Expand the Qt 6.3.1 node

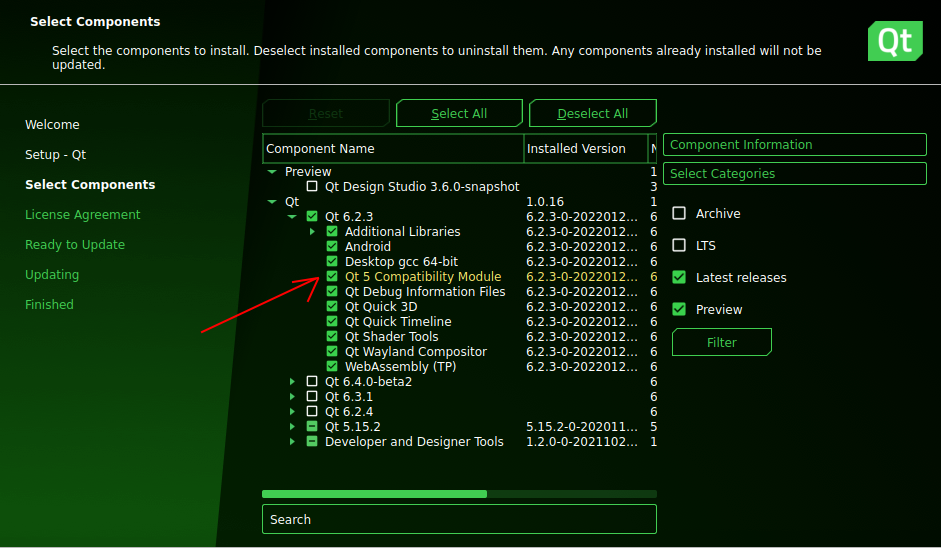[x=292, y=396]
